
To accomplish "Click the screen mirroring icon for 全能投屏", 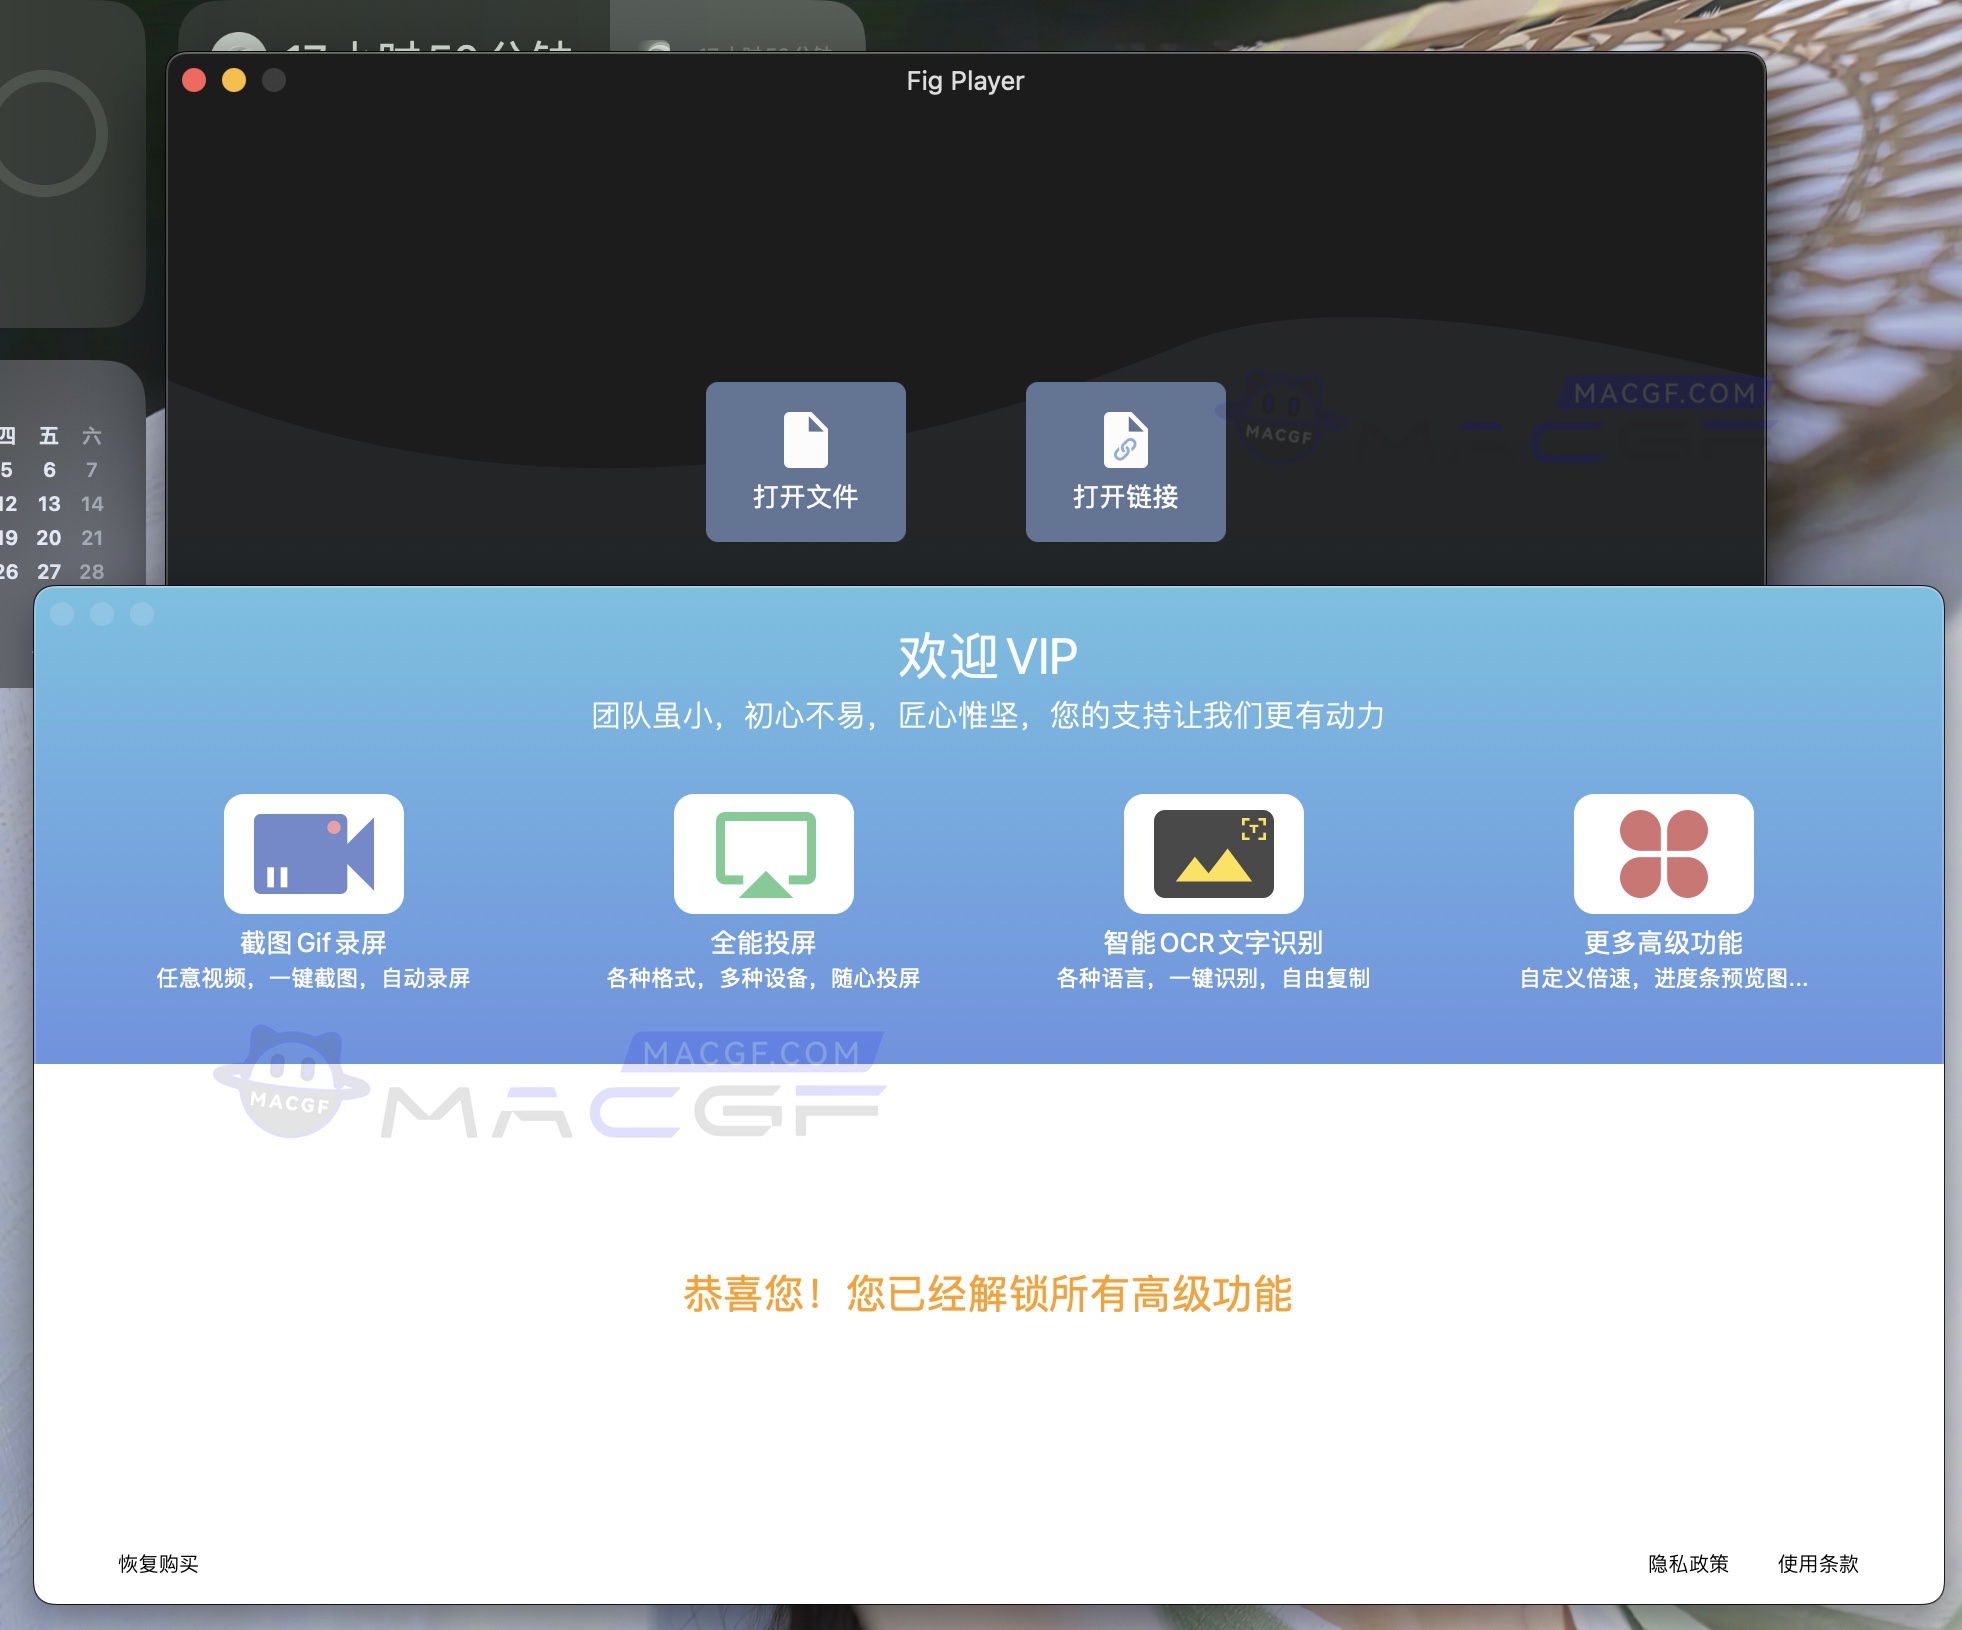I will (763, 853).
